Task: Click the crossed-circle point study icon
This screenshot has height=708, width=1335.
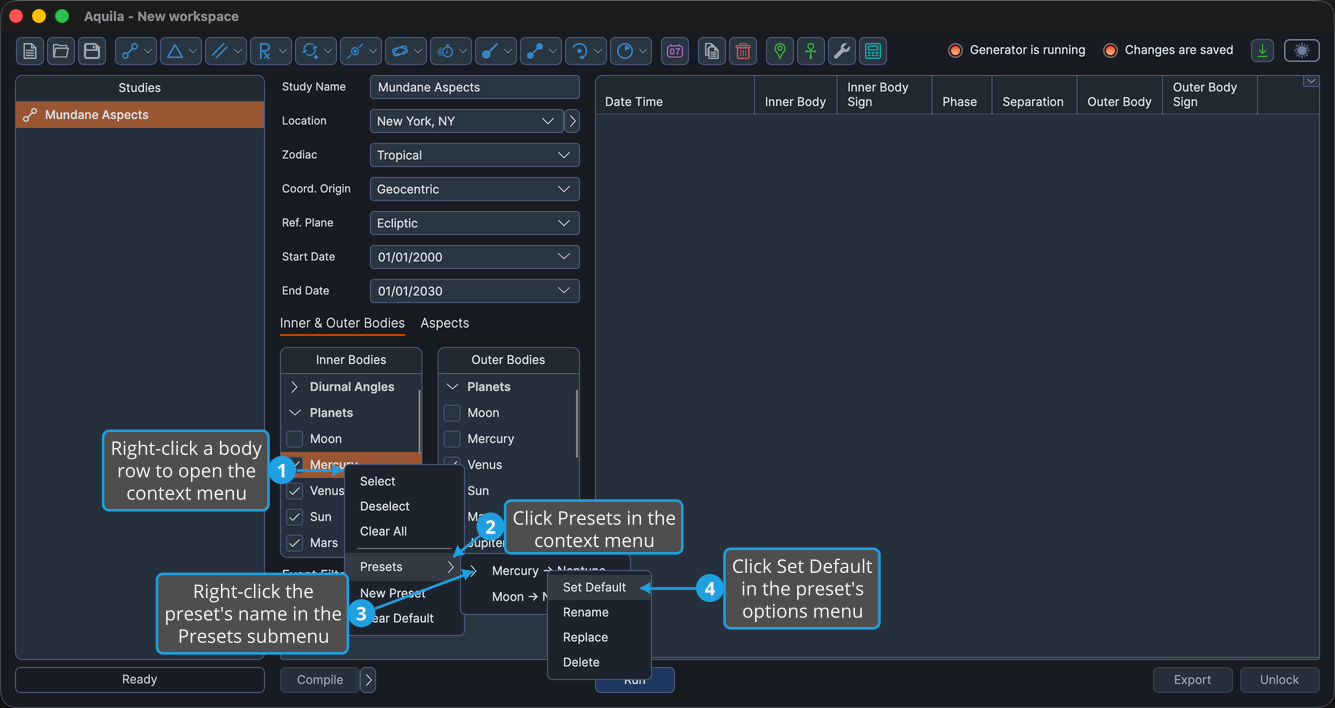Action: pyautogui.click(x=361, y=51)
